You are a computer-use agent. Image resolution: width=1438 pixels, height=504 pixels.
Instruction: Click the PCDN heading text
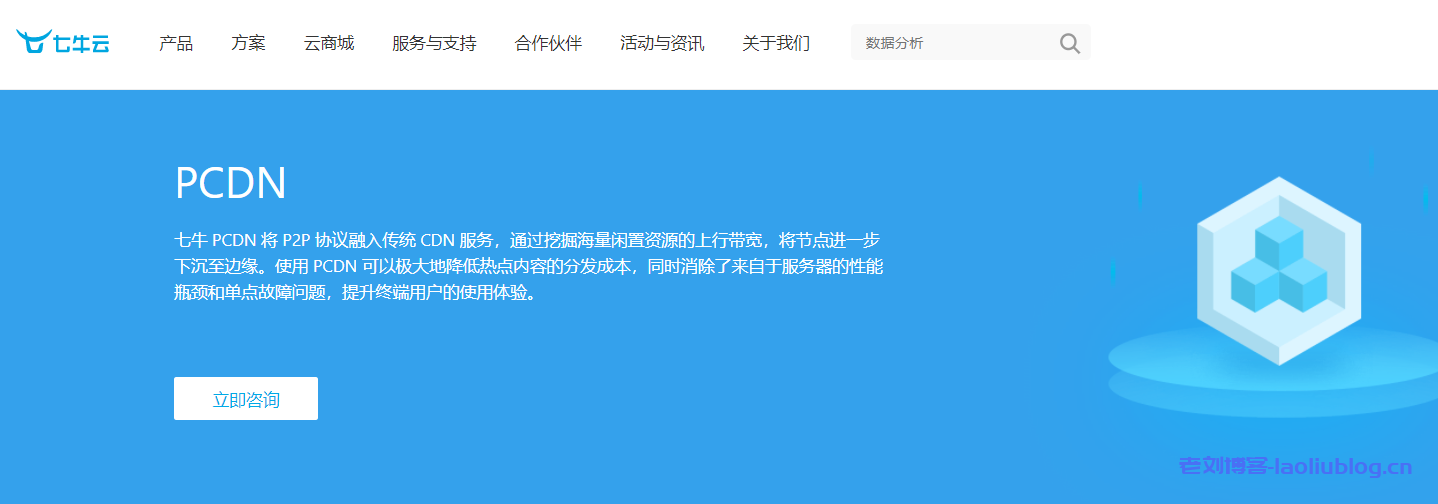(231, 183)
